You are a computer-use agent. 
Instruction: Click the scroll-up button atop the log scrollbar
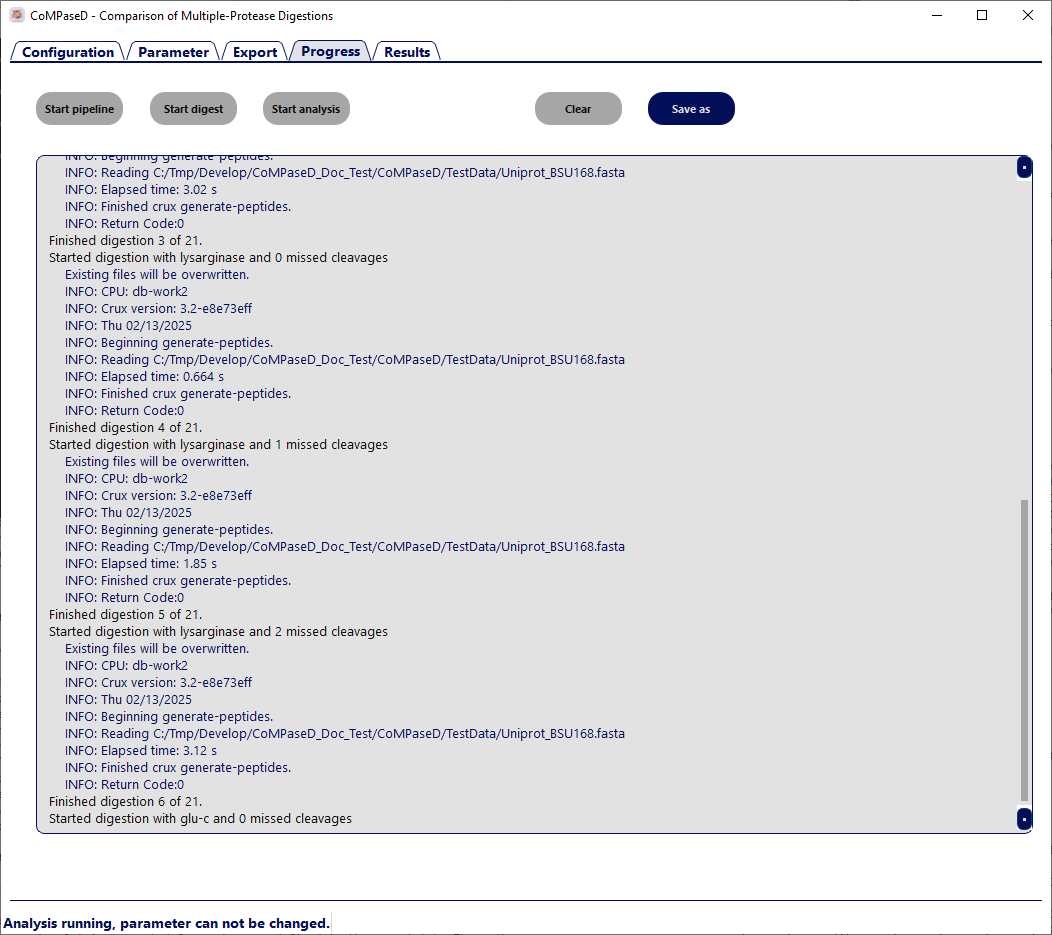1024,167
